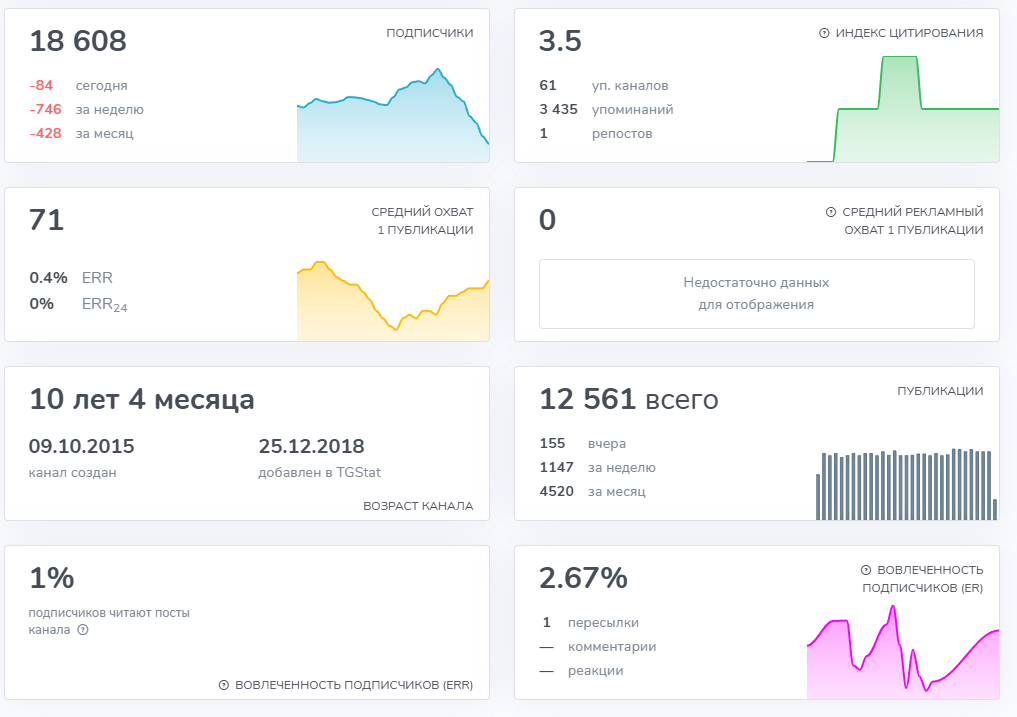Screen dimensions: 1017x717
Task: Click the 'Недостаточно данных для отображения' box
Action: (x=756, y=294)
